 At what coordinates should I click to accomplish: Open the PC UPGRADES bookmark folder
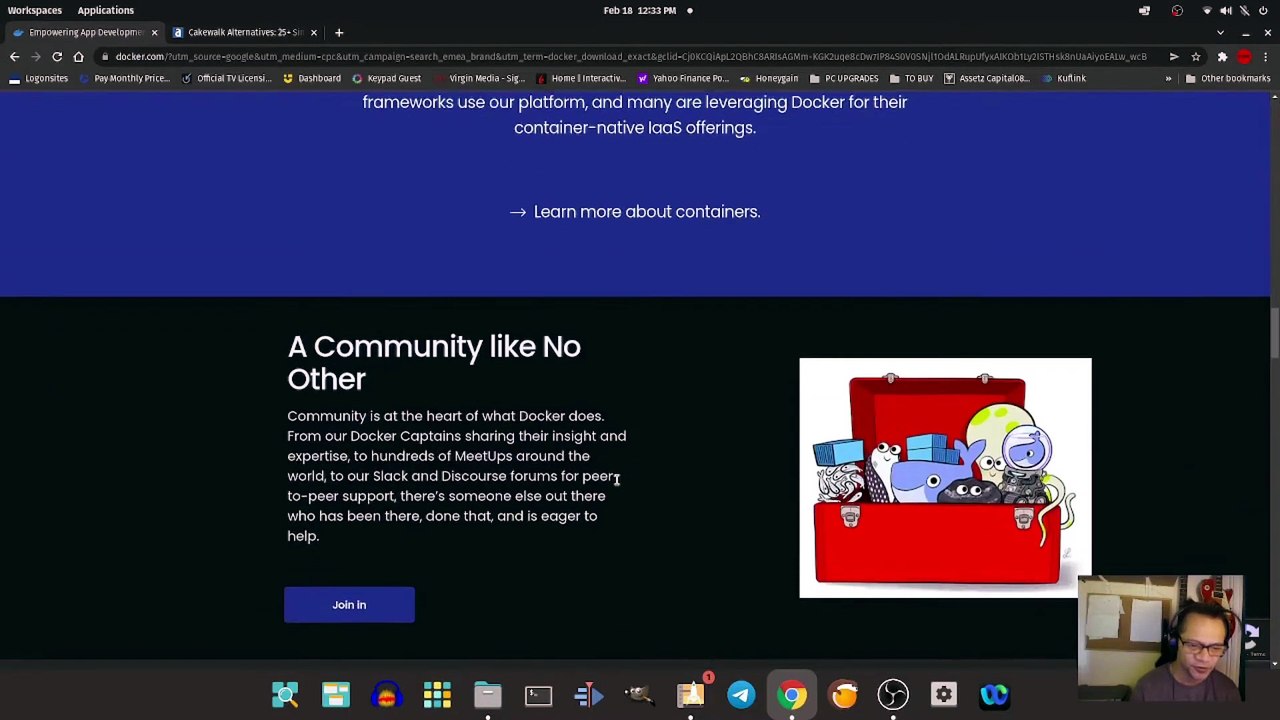point(843,78)
